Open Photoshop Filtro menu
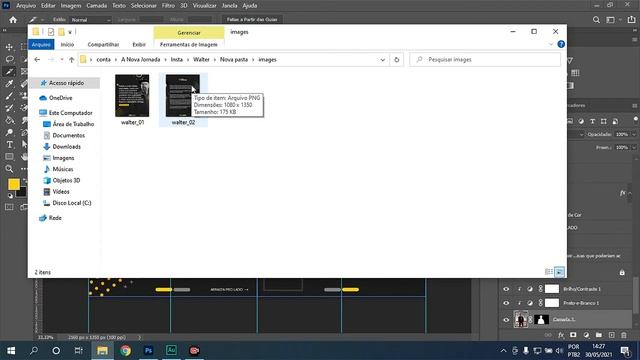The image size is (640, 360). pos(168,6)
